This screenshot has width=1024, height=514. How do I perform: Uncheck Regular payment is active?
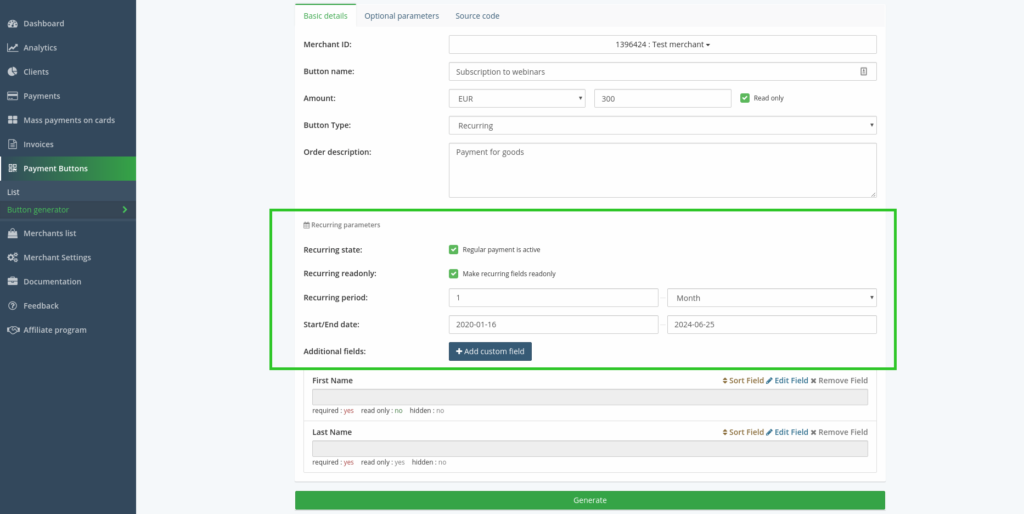point(453,249)
